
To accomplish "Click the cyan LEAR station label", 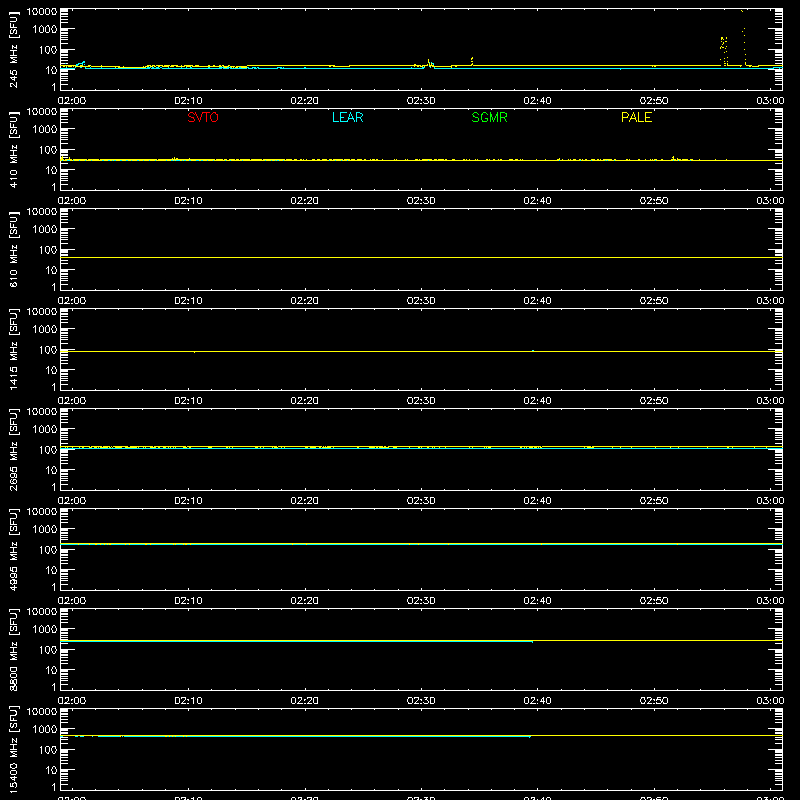I will click(x=347, y=117).
